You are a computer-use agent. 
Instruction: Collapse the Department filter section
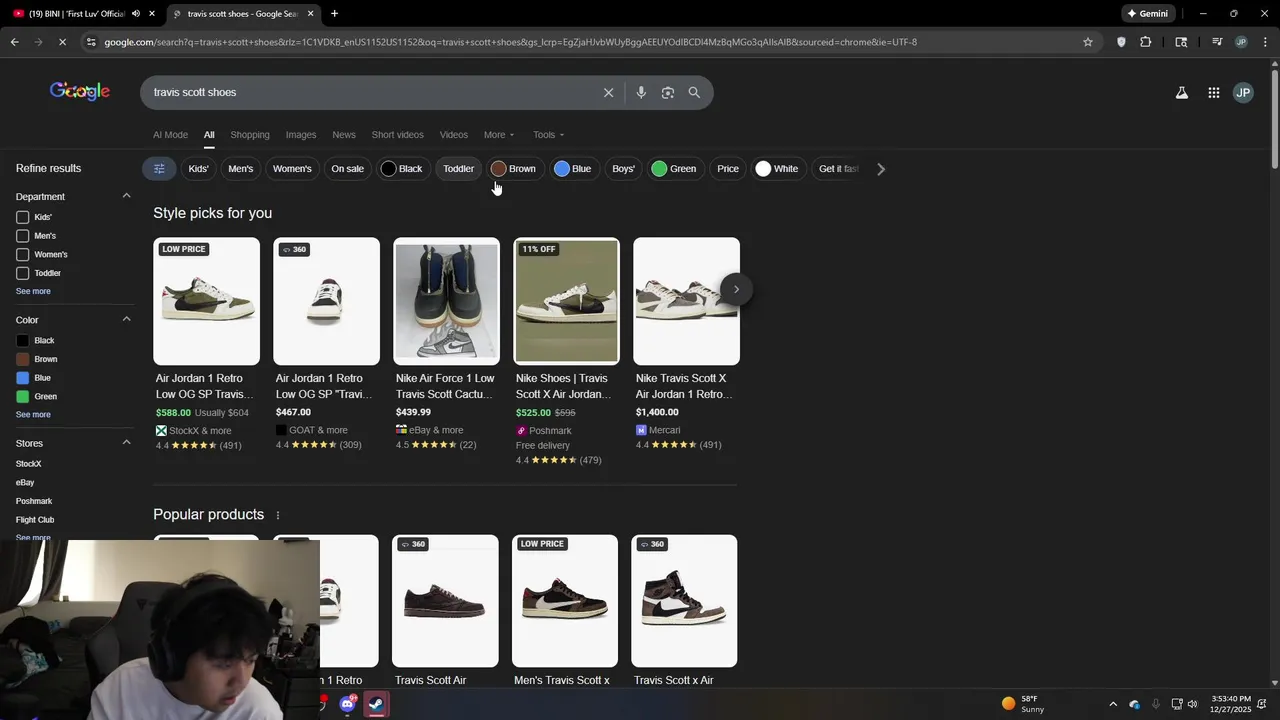point(126,196)
